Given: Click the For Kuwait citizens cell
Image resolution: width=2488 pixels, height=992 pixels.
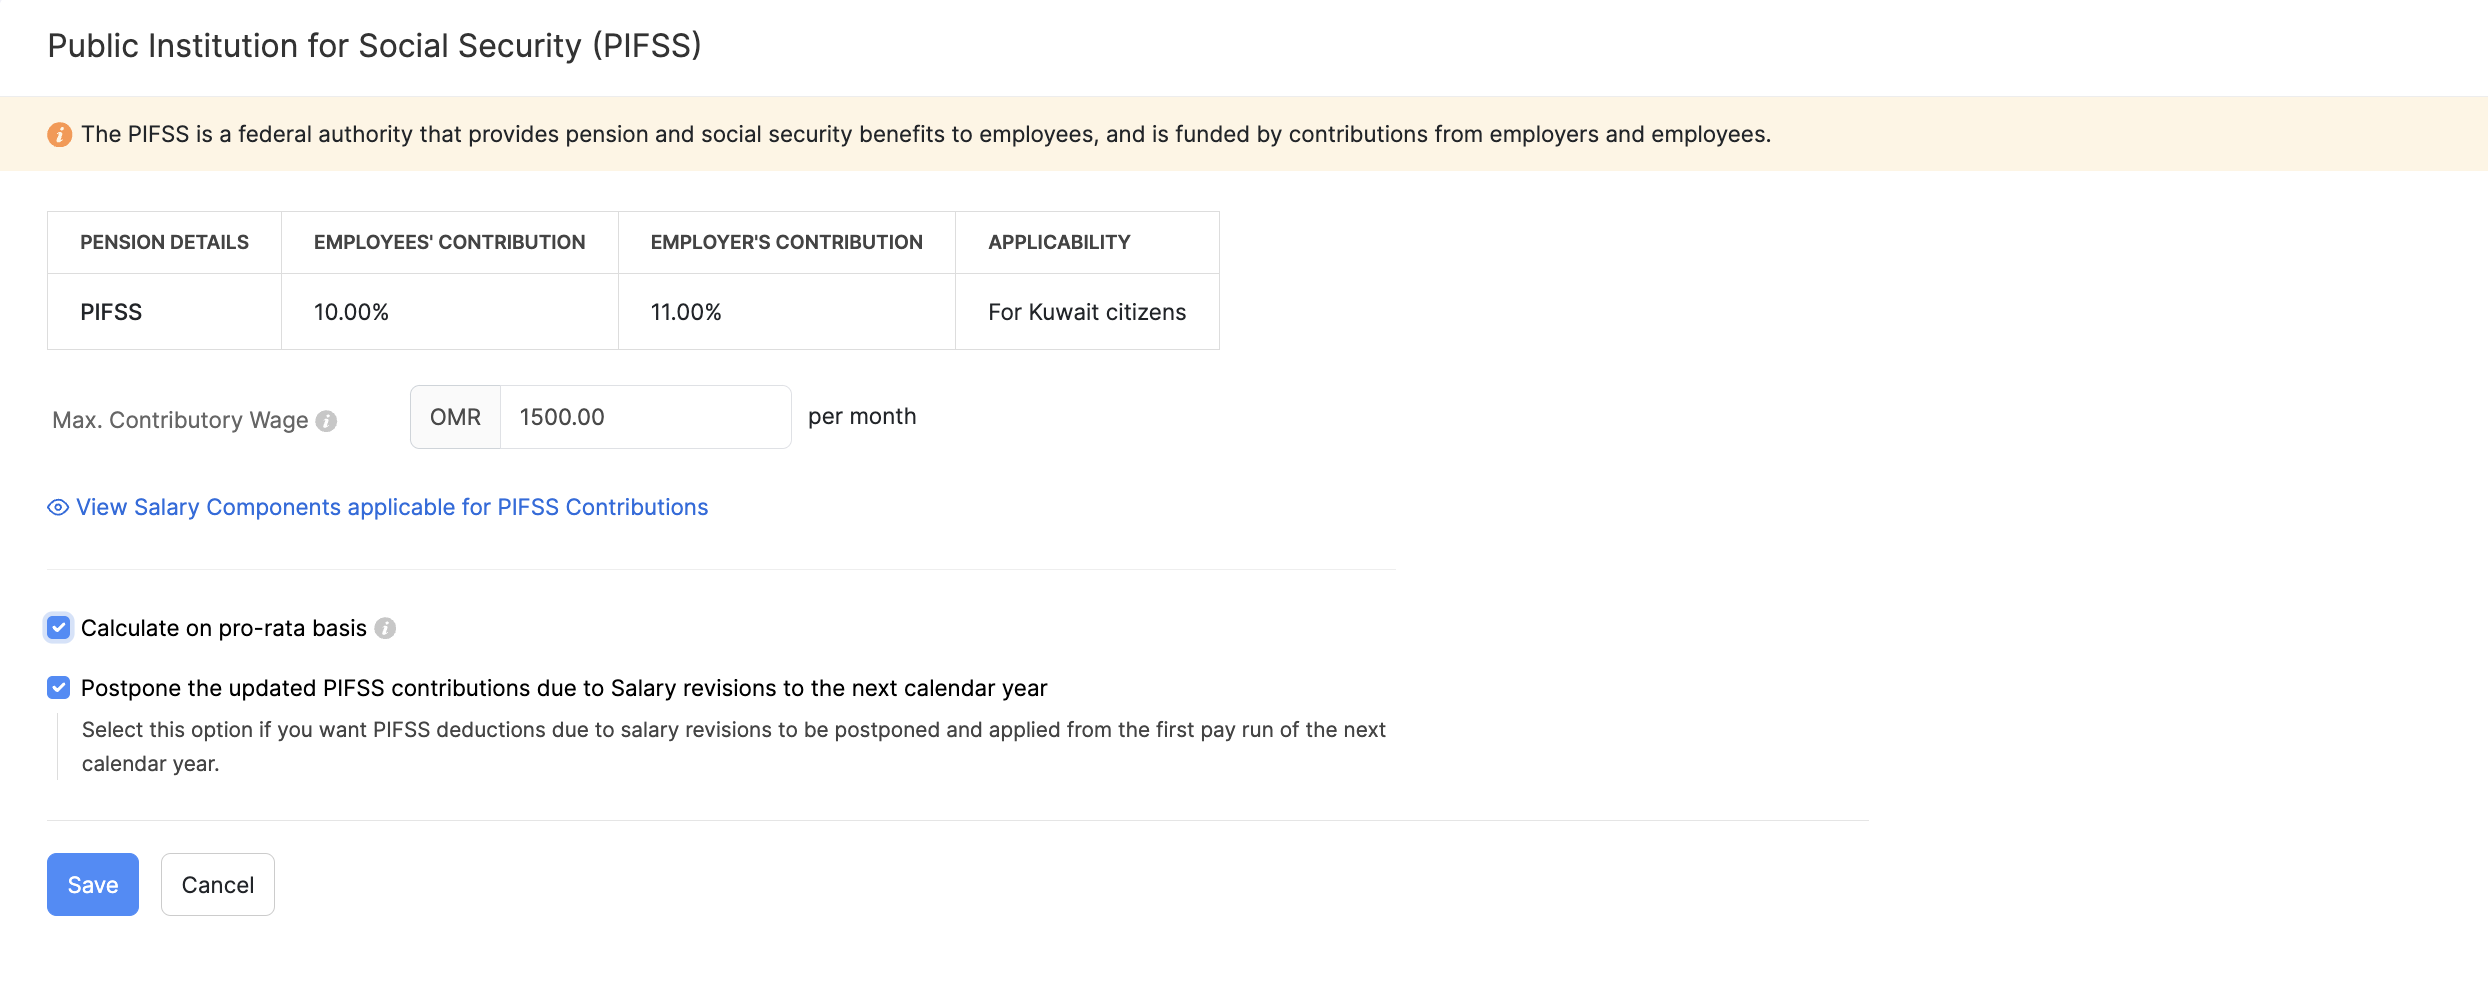Looking at the screenshot, I should coord(1087,312).
